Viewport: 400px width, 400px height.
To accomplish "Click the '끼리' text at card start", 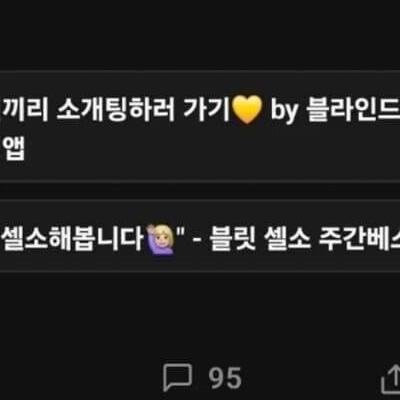I will pyautogui.click(x=23, y=110).
